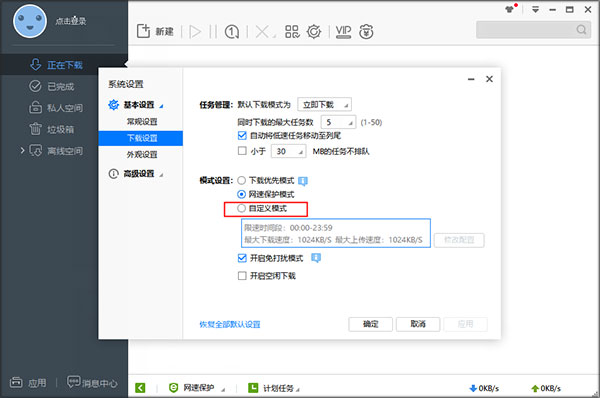This screenshot has height=398, width=600.
Task: Click the QR code toolbar icon
Action: click(x=292, y=31)
